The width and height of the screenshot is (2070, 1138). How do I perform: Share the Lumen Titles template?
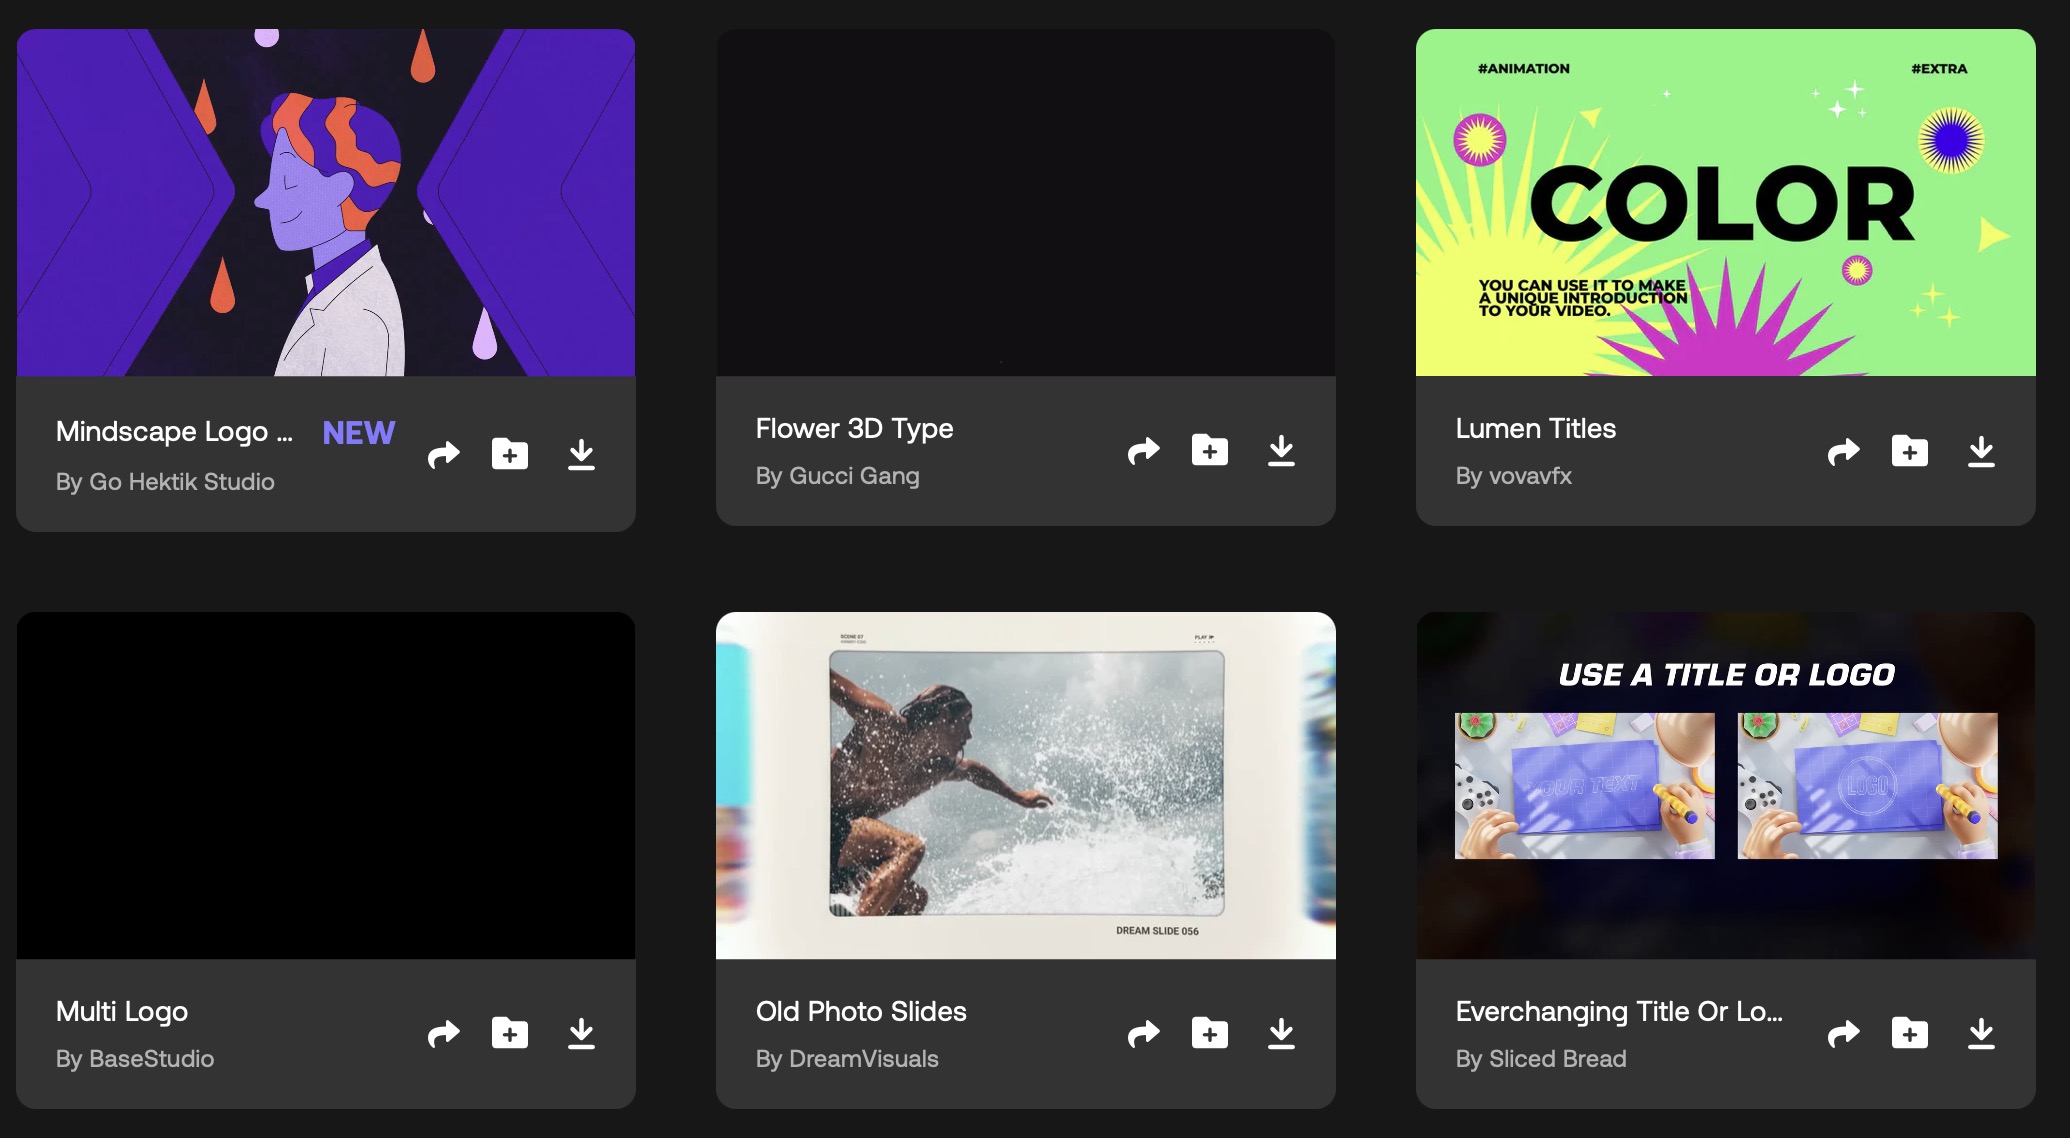[1843, 452]
